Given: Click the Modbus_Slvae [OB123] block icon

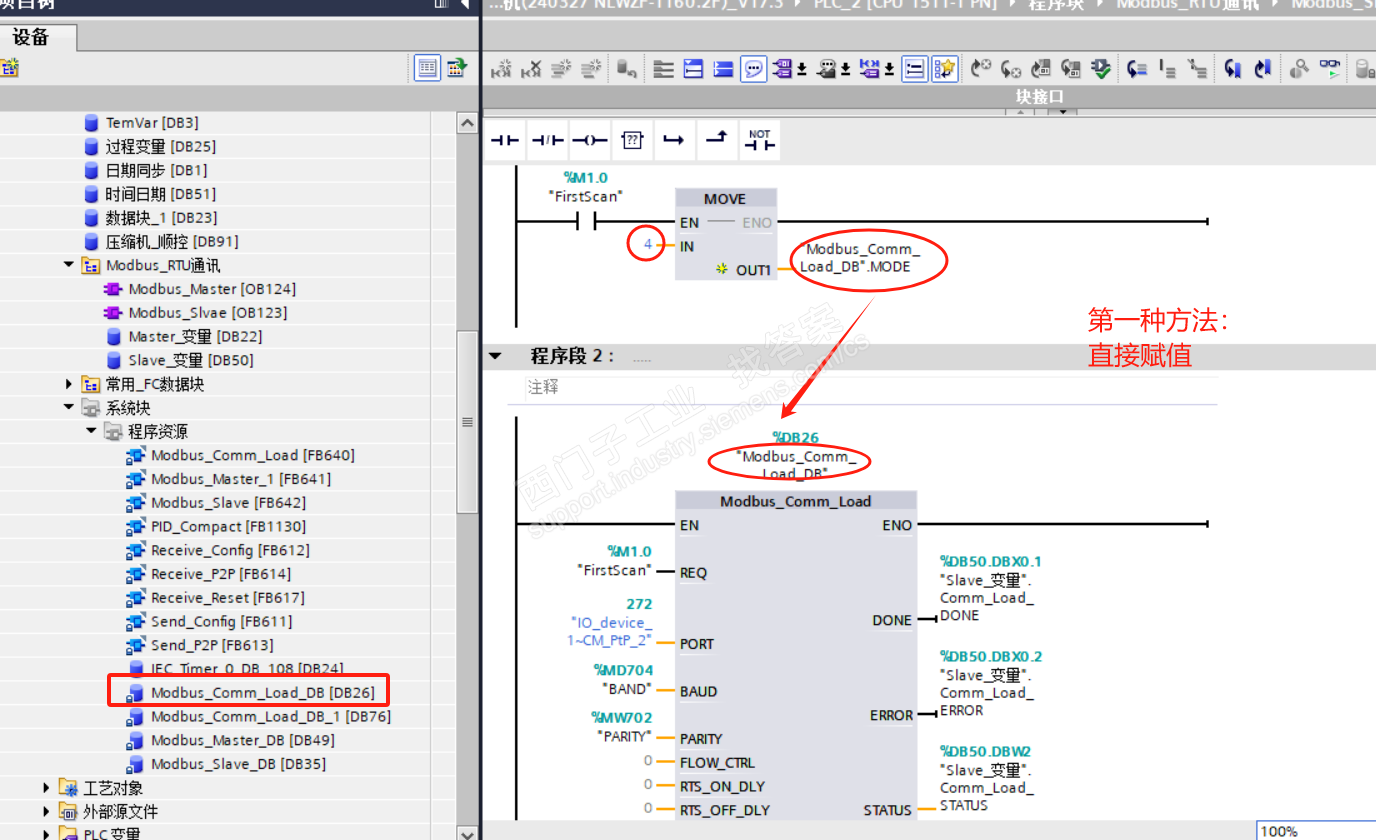Looking at the screenshot, I should click(114, 313).
